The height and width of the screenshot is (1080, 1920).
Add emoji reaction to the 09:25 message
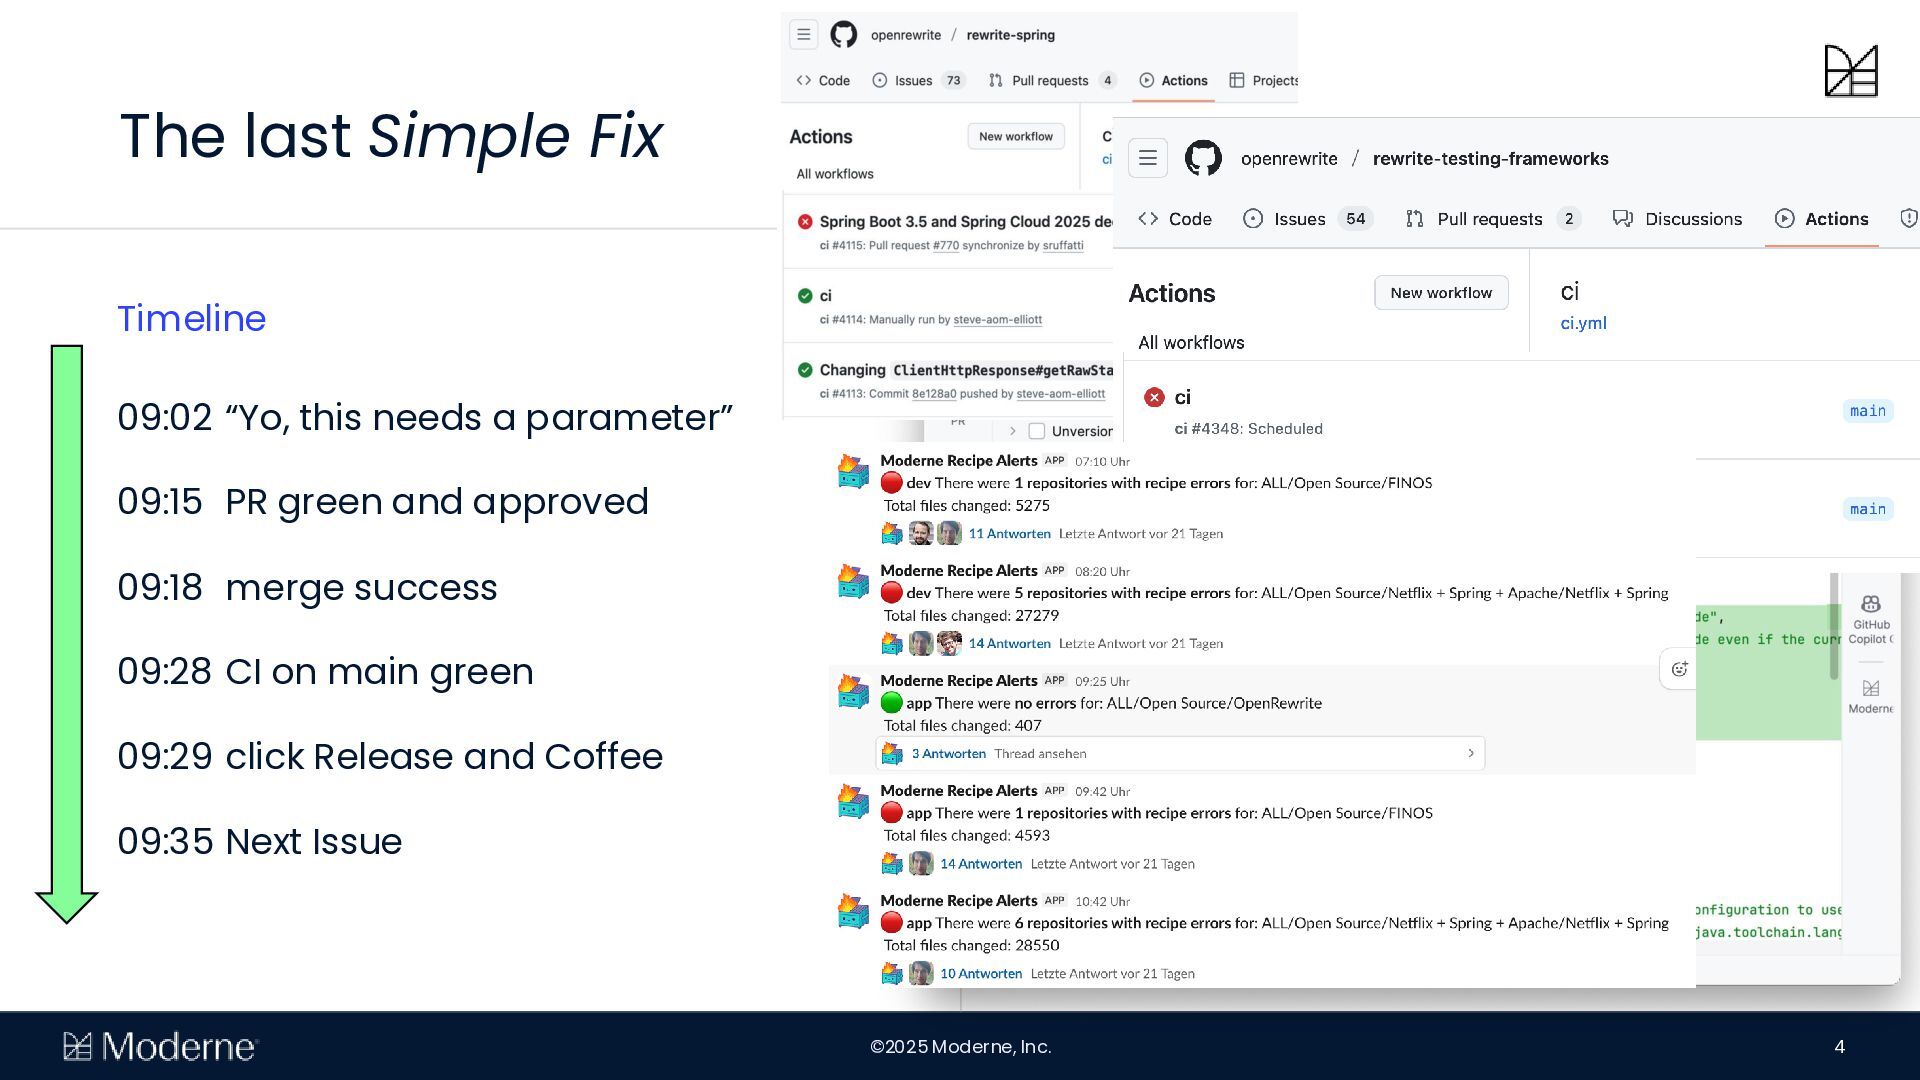pyautogui.click(x=1679, y=669)
